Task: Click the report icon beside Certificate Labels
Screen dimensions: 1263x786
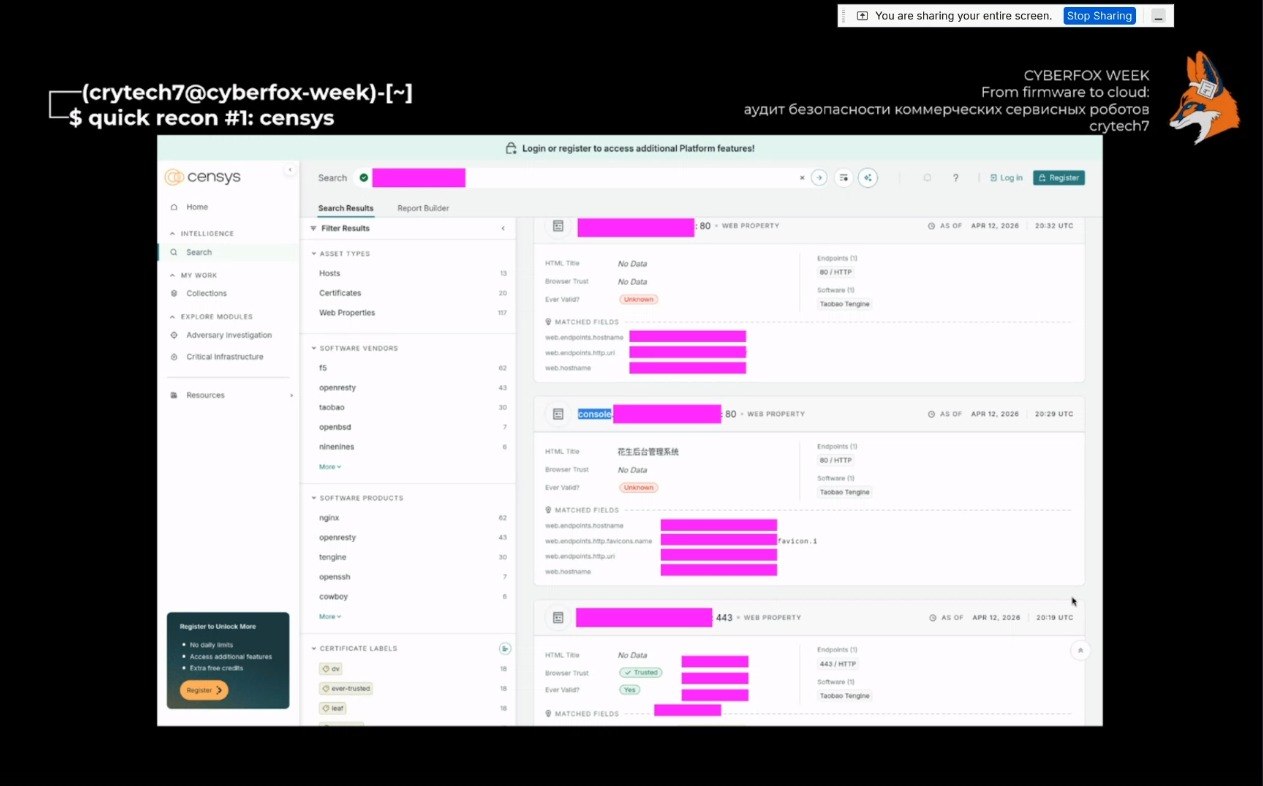Action: [x=505, y=649]
